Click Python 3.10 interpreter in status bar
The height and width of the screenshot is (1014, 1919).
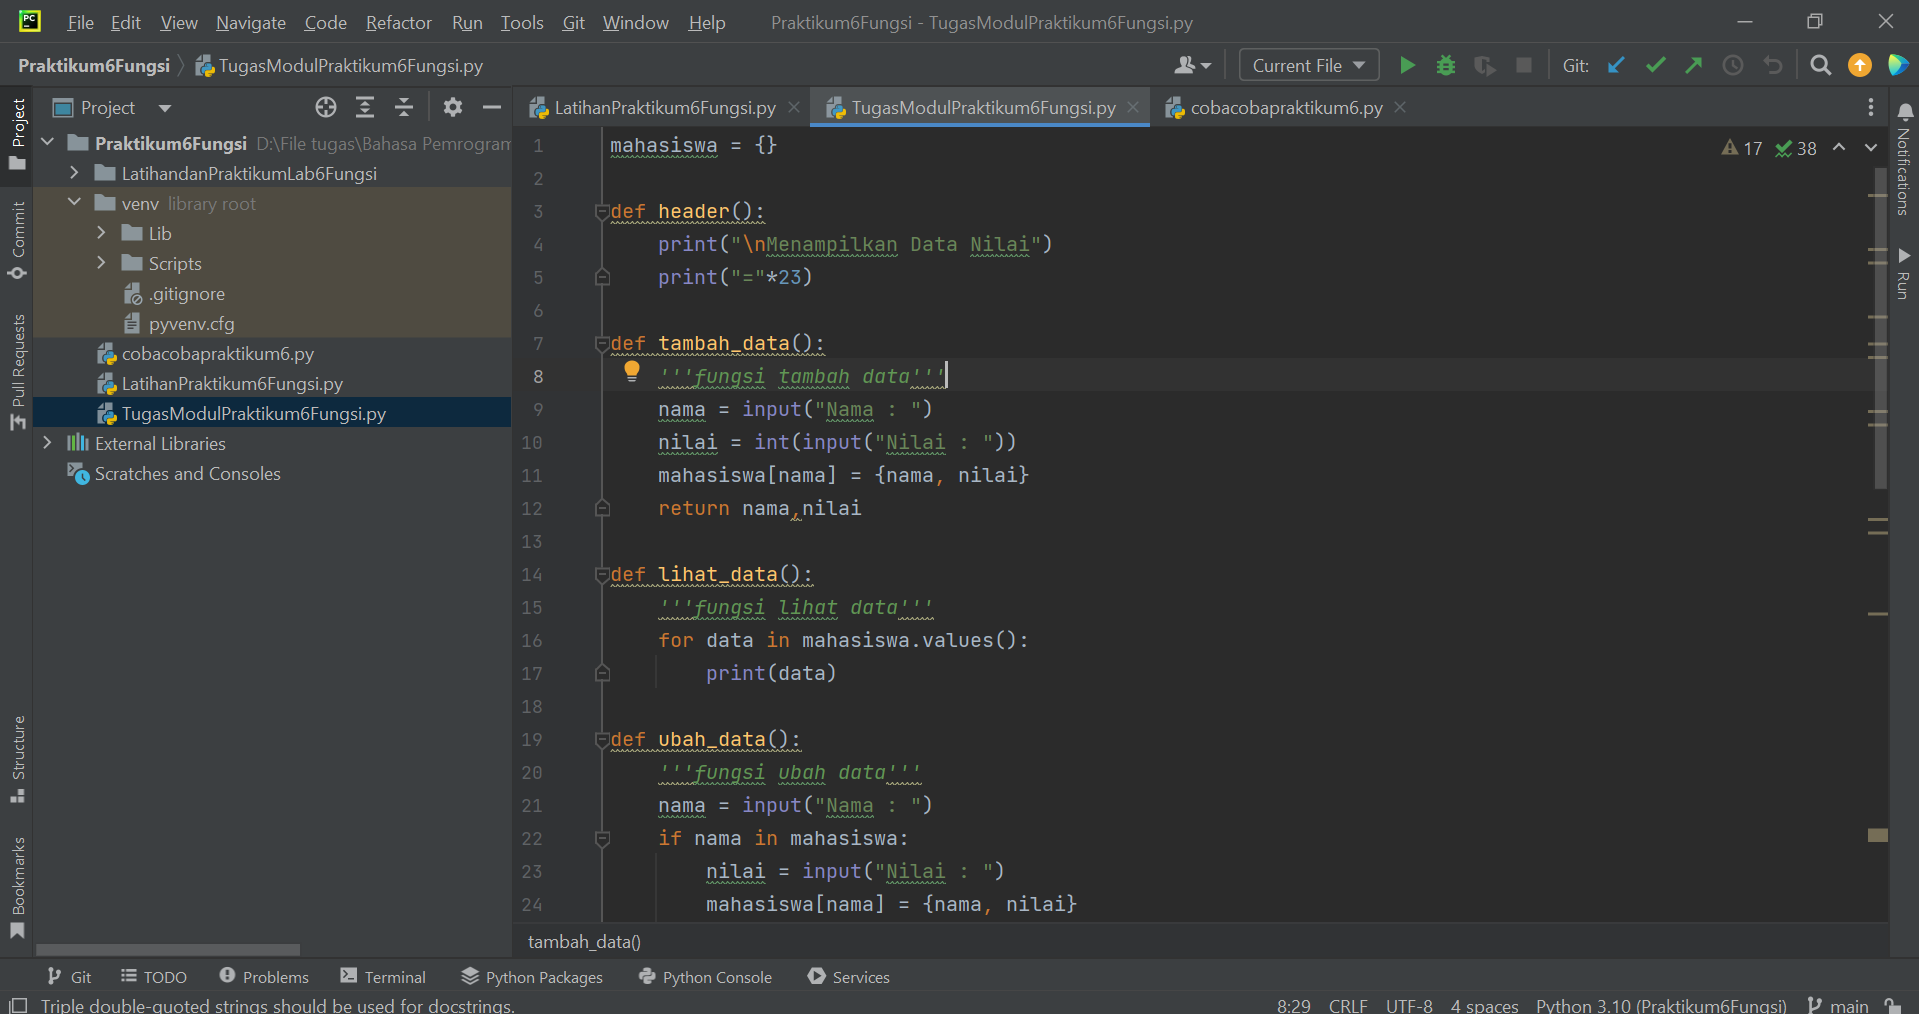point(1661,1005)
